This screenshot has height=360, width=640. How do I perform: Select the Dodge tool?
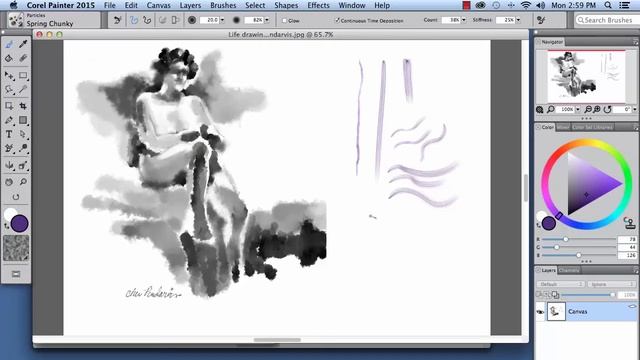pyautogui.click(x=23, y=149)
